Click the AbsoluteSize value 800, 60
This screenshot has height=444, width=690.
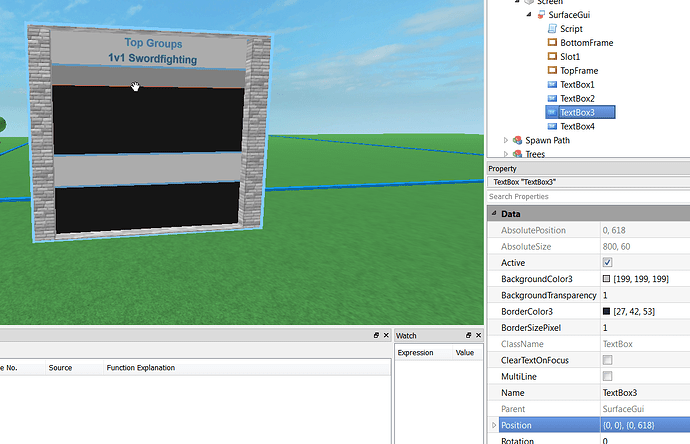(x=616, y=246)
